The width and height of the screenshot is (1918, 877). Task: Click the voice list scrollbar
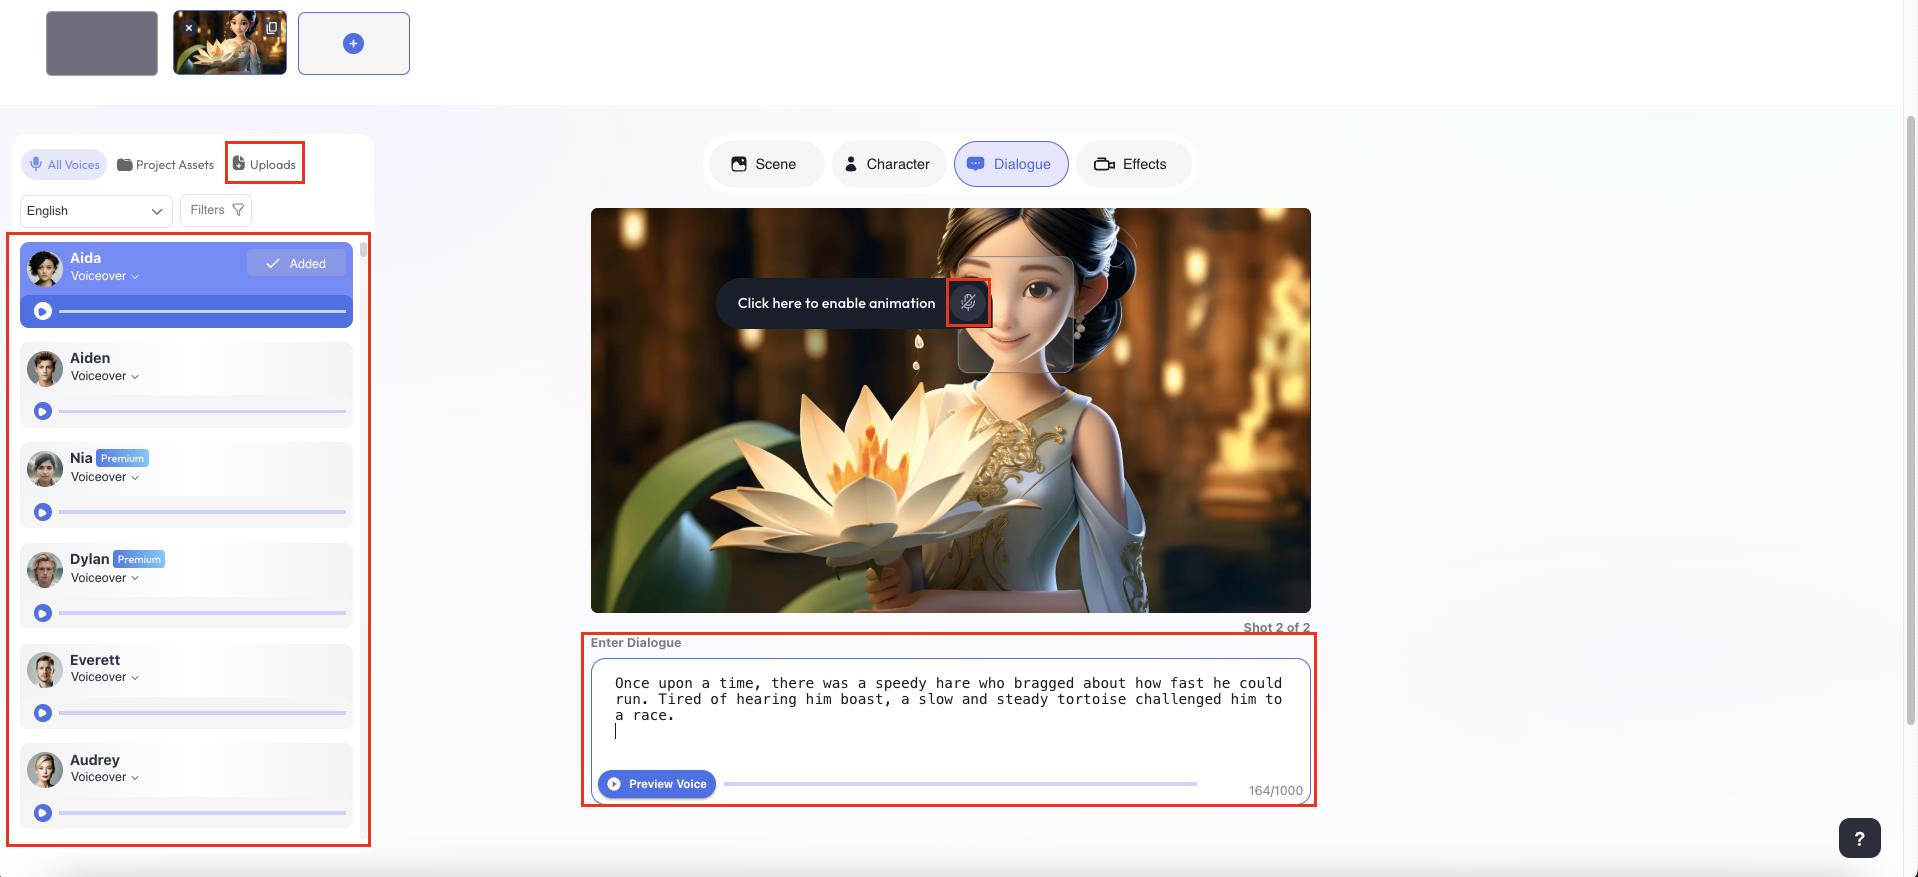tap(363, 250)
